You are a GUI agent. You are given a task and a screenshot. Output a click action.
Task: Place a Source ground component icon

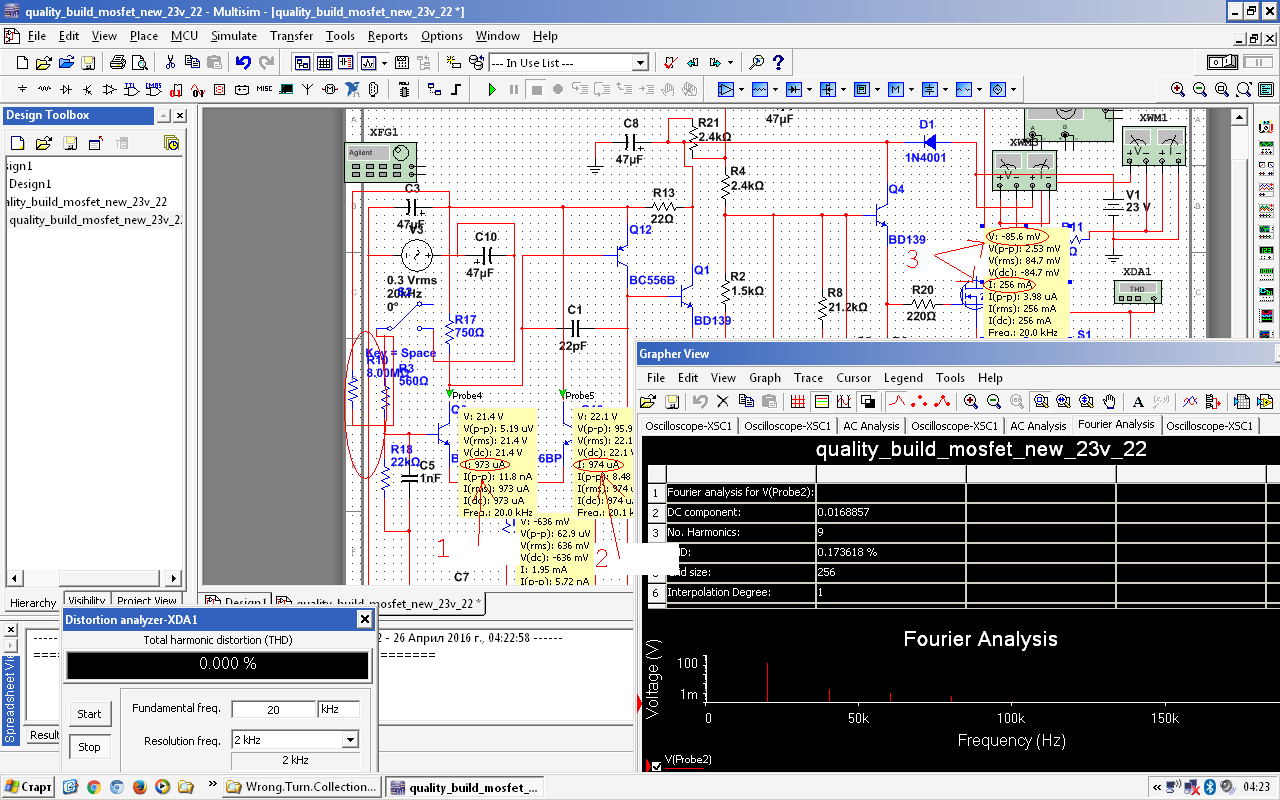pyautogui.click(x=21, y=89)
